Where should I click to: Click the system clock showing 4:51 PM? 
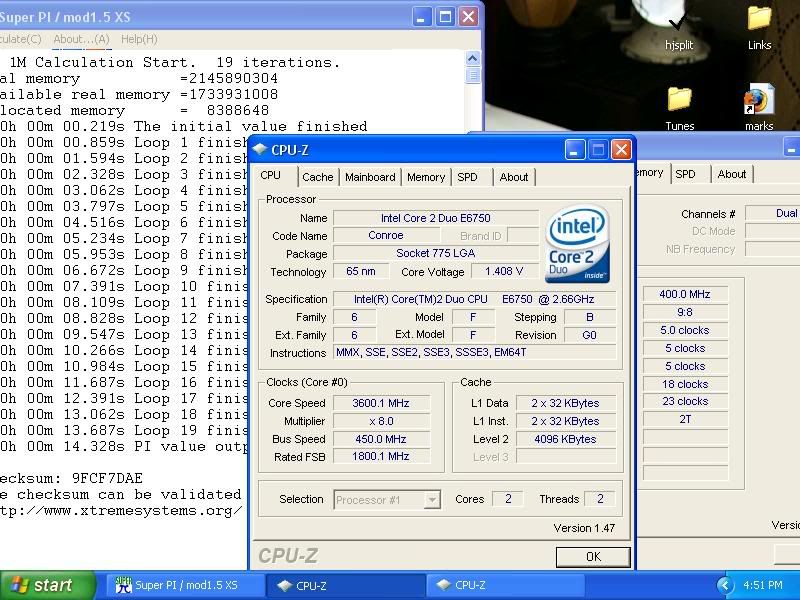pyautogui.click(x=762, y=585)
